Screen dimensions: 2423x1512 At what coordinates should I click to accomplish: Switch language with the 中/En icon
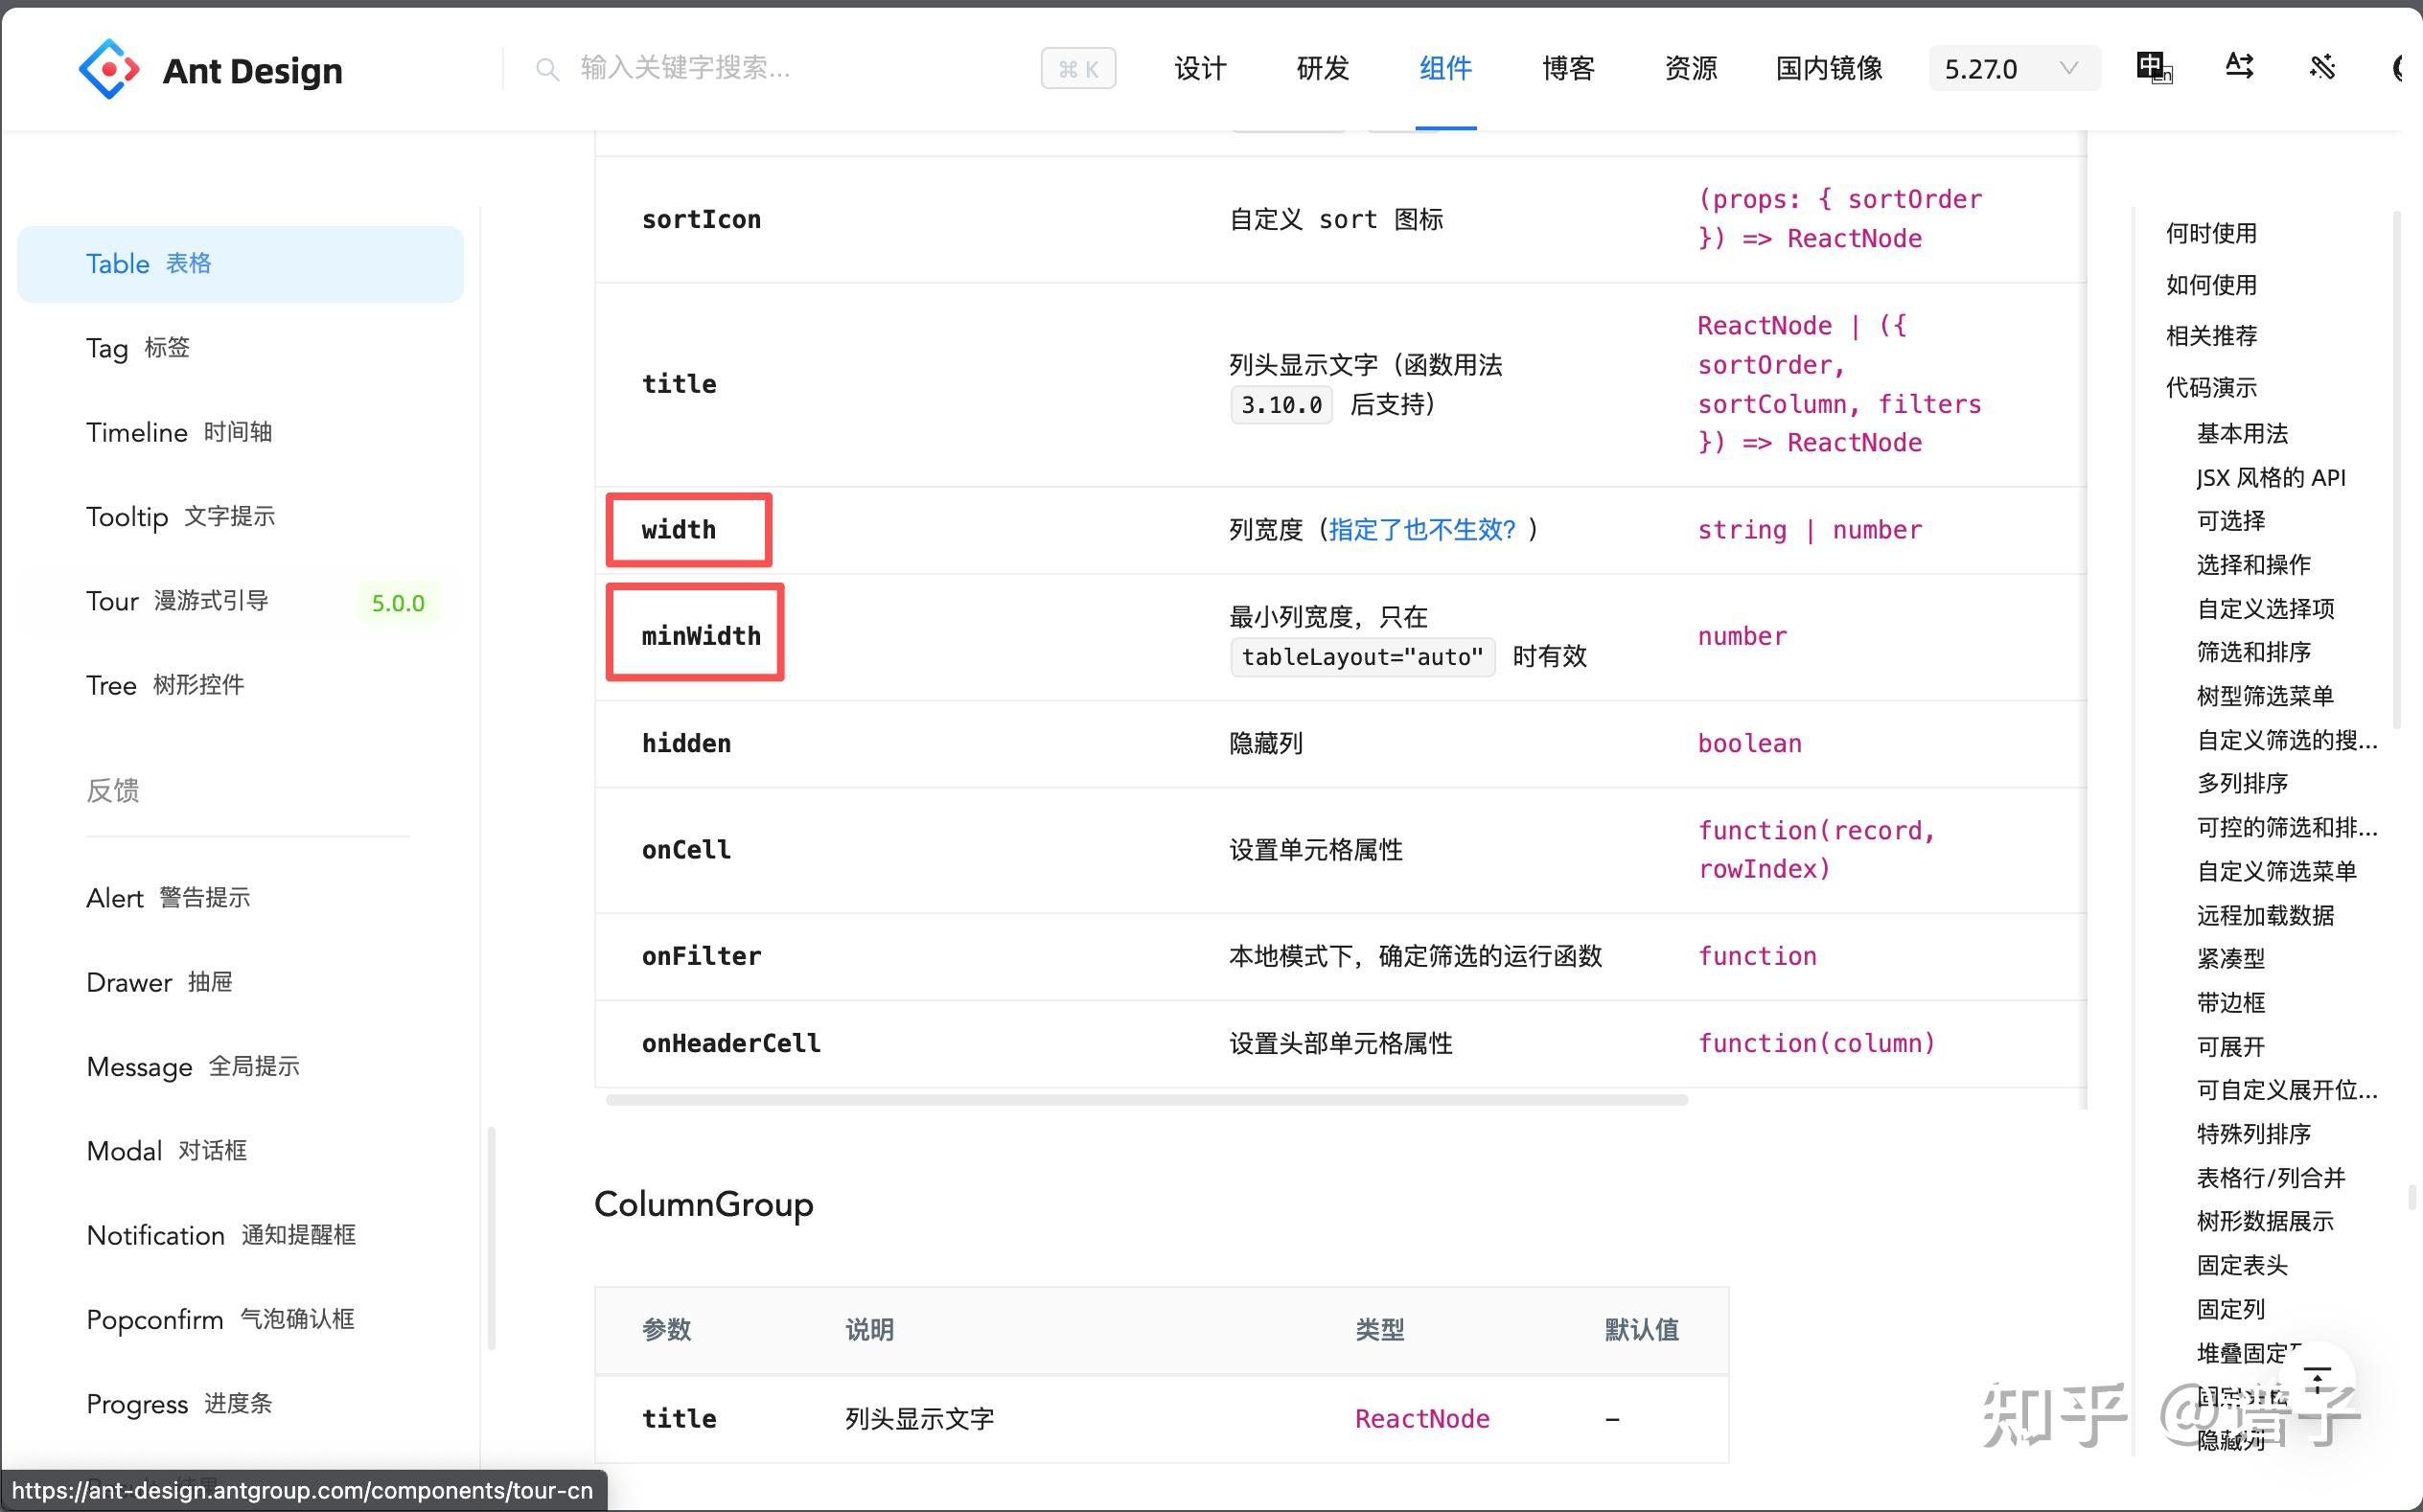(2154, 68)
